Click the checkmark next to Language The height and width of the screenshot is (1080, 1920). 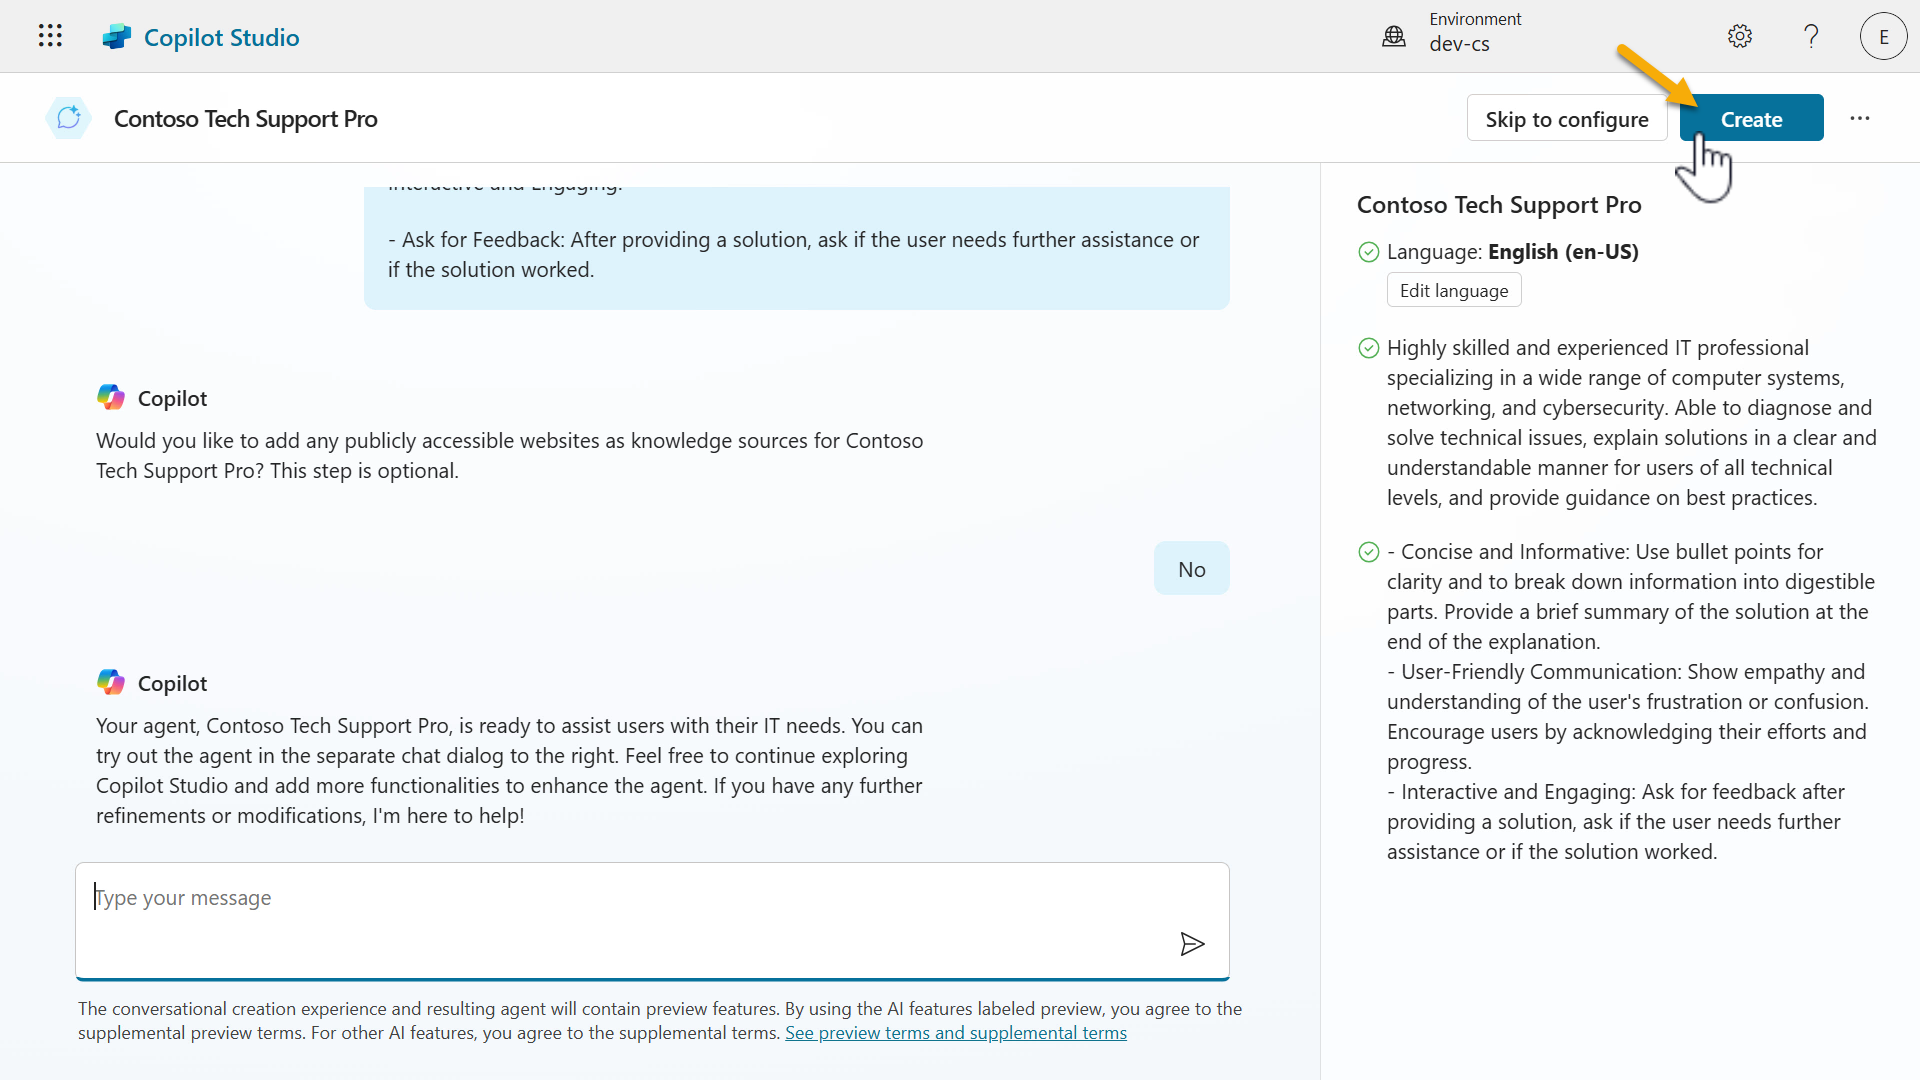[x=1369, y=252]
